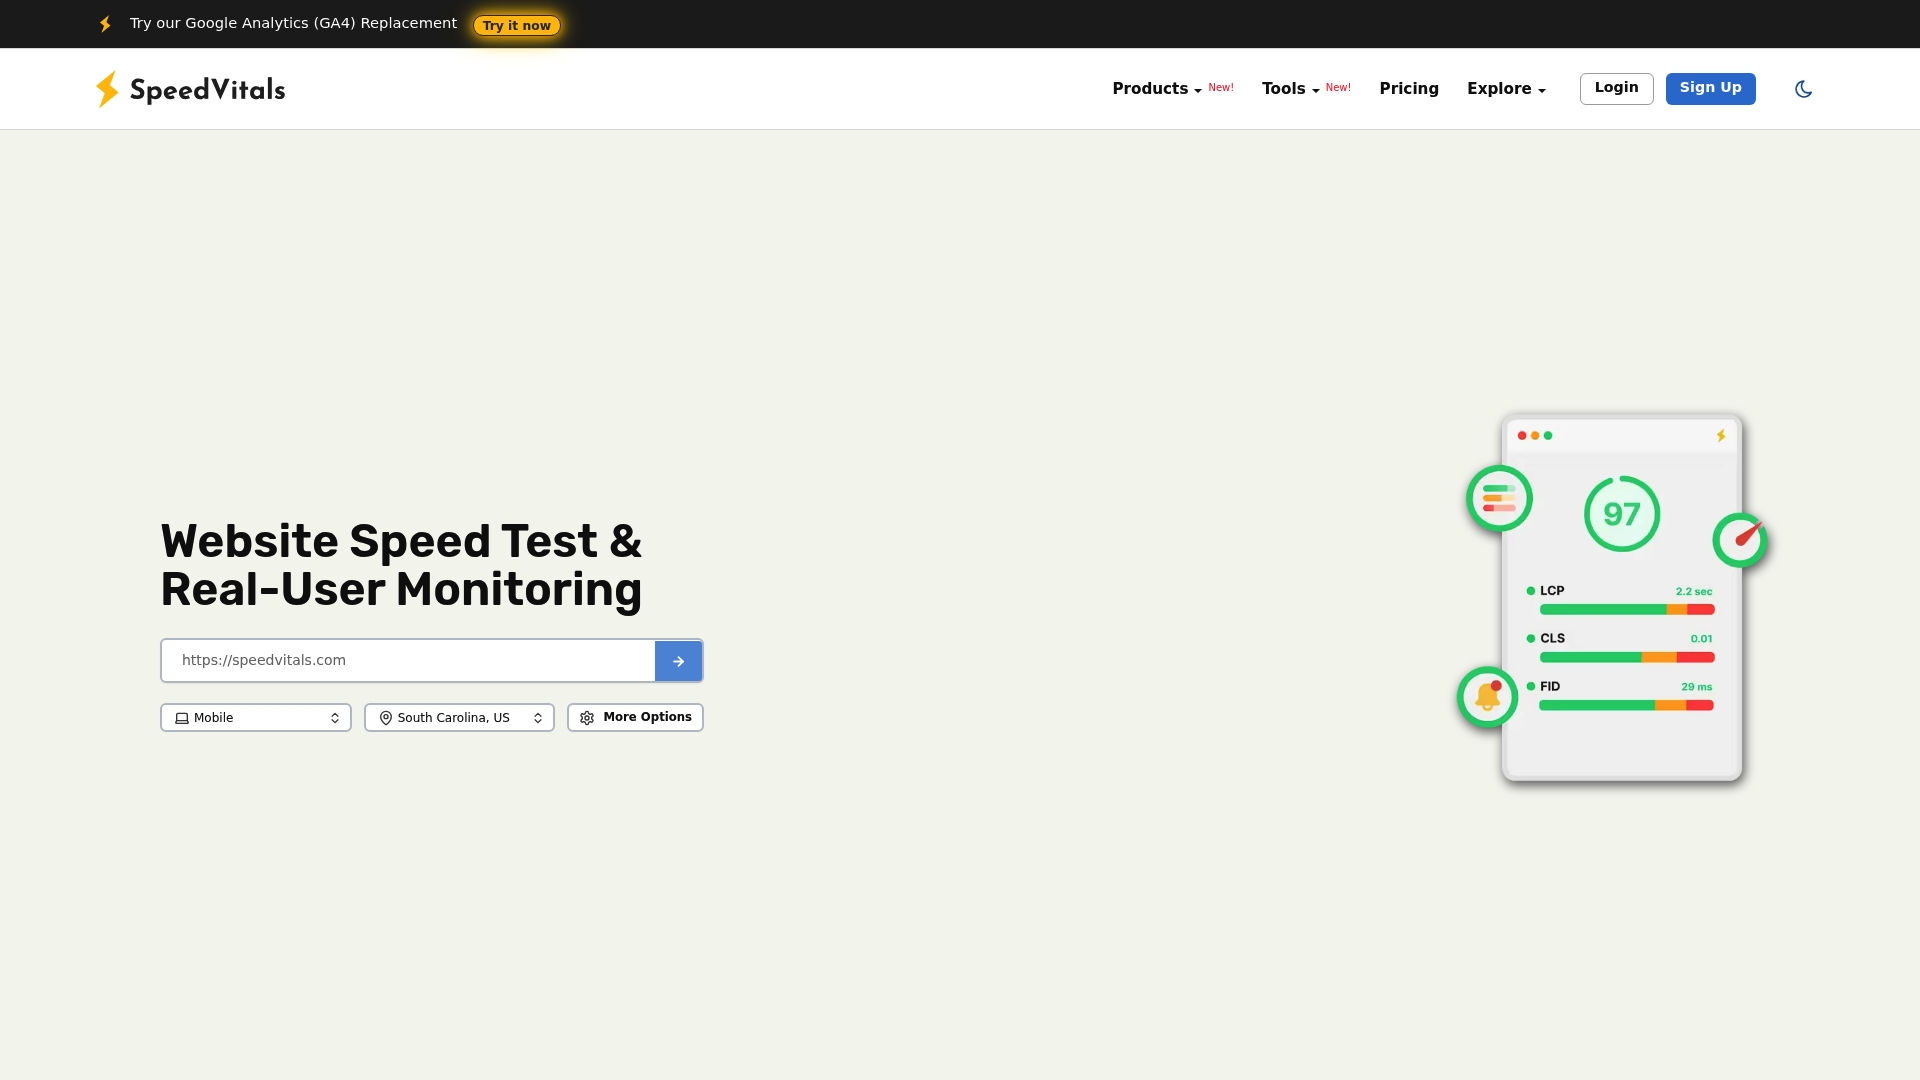Click the More Options button

coord(635,717)
